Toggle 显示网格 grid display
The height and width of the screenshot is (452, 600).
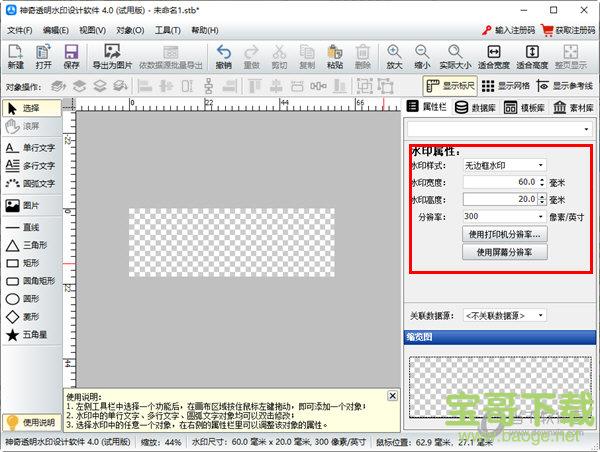point(510,86)
